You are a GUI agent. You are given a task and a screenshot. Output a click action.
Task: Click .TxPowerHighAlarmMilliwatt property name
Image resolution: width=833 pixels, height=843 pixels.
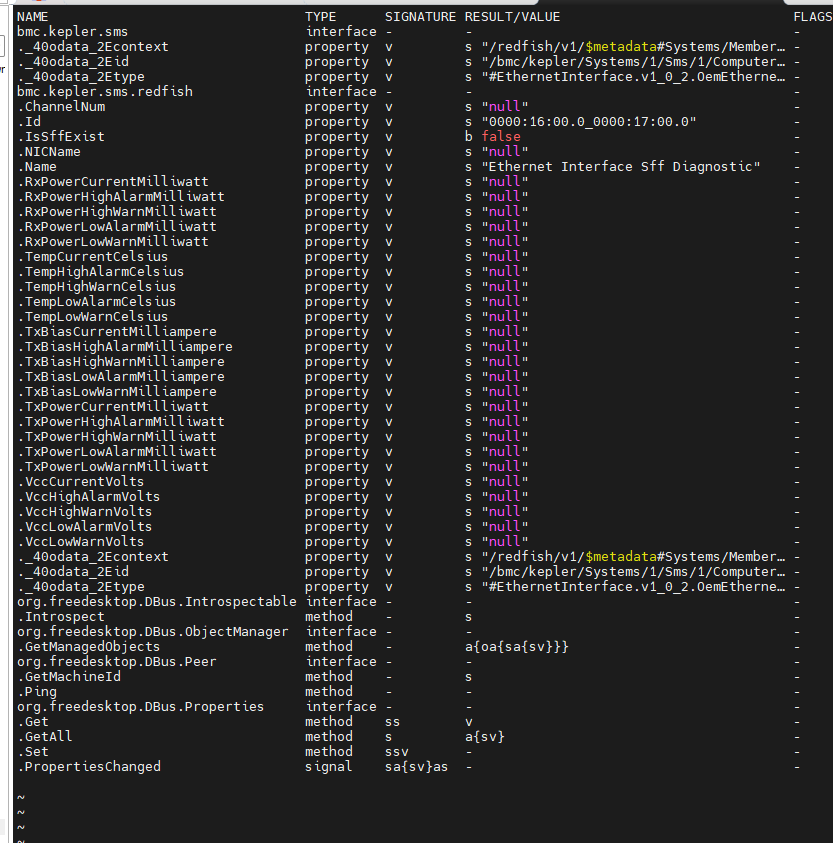(120, 422)
